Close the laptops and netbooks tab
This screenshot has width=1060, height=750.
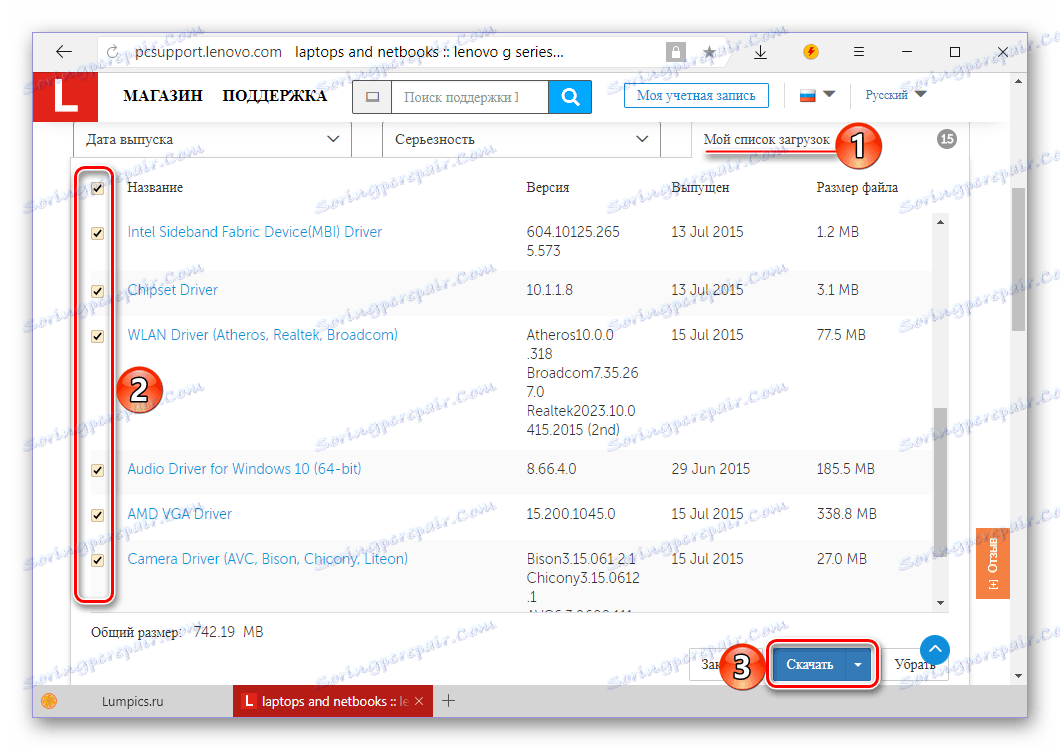(419, 701)
